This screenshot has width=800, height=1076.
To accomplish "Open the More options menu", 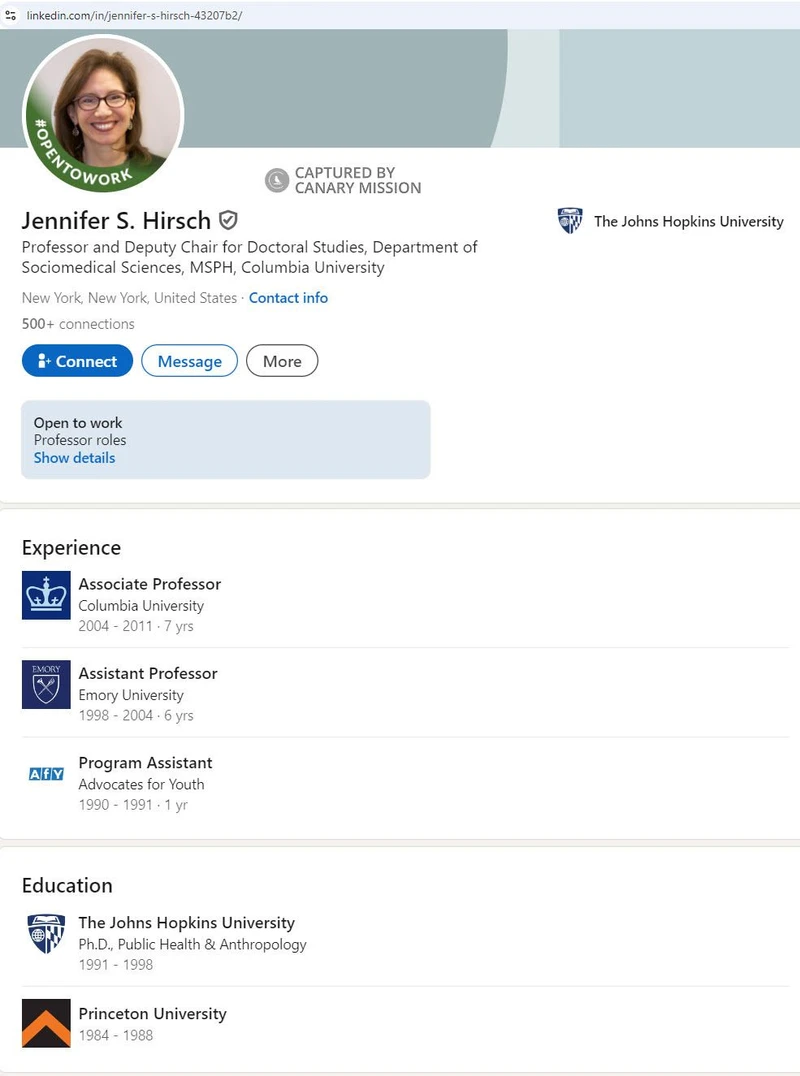I will (x=282, y=361).
